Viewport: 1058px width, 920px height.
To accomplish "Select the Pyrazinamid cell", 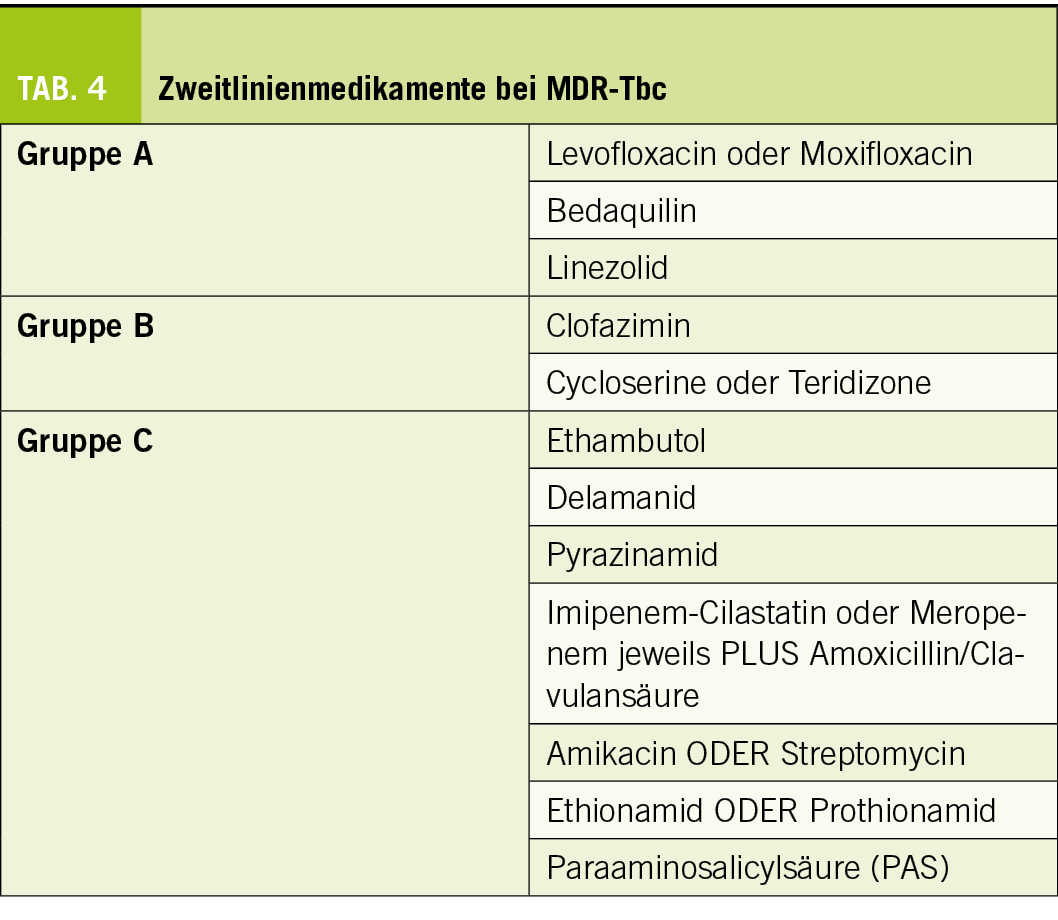I will click(x=632, y=554).
